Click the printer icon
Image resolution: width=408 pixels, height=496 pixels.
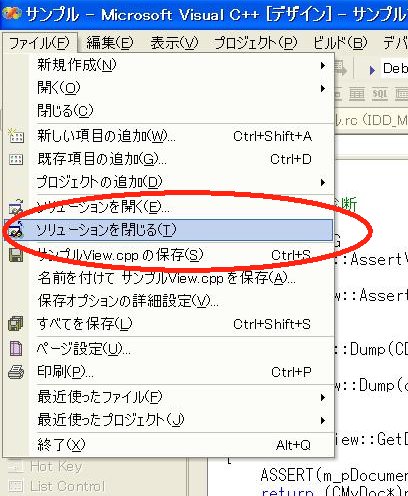tap(16, 372)
